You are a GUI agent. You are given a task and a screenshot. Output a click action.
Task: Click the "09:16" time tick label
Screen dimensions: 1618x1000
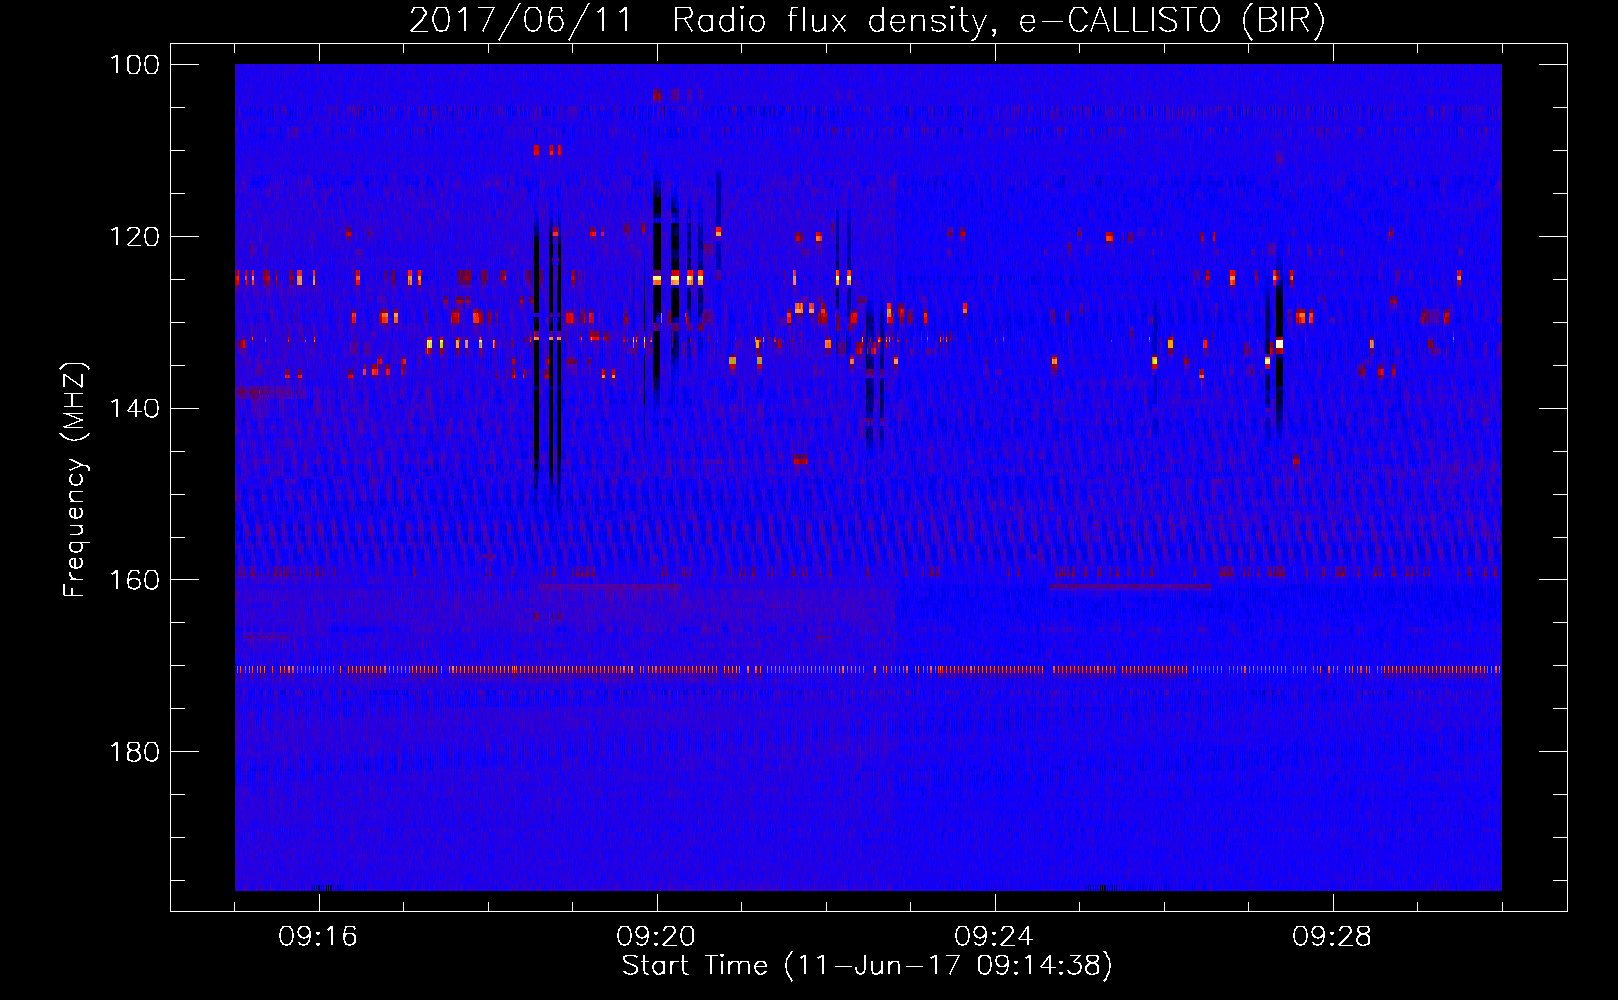click(x=318, y=937)
